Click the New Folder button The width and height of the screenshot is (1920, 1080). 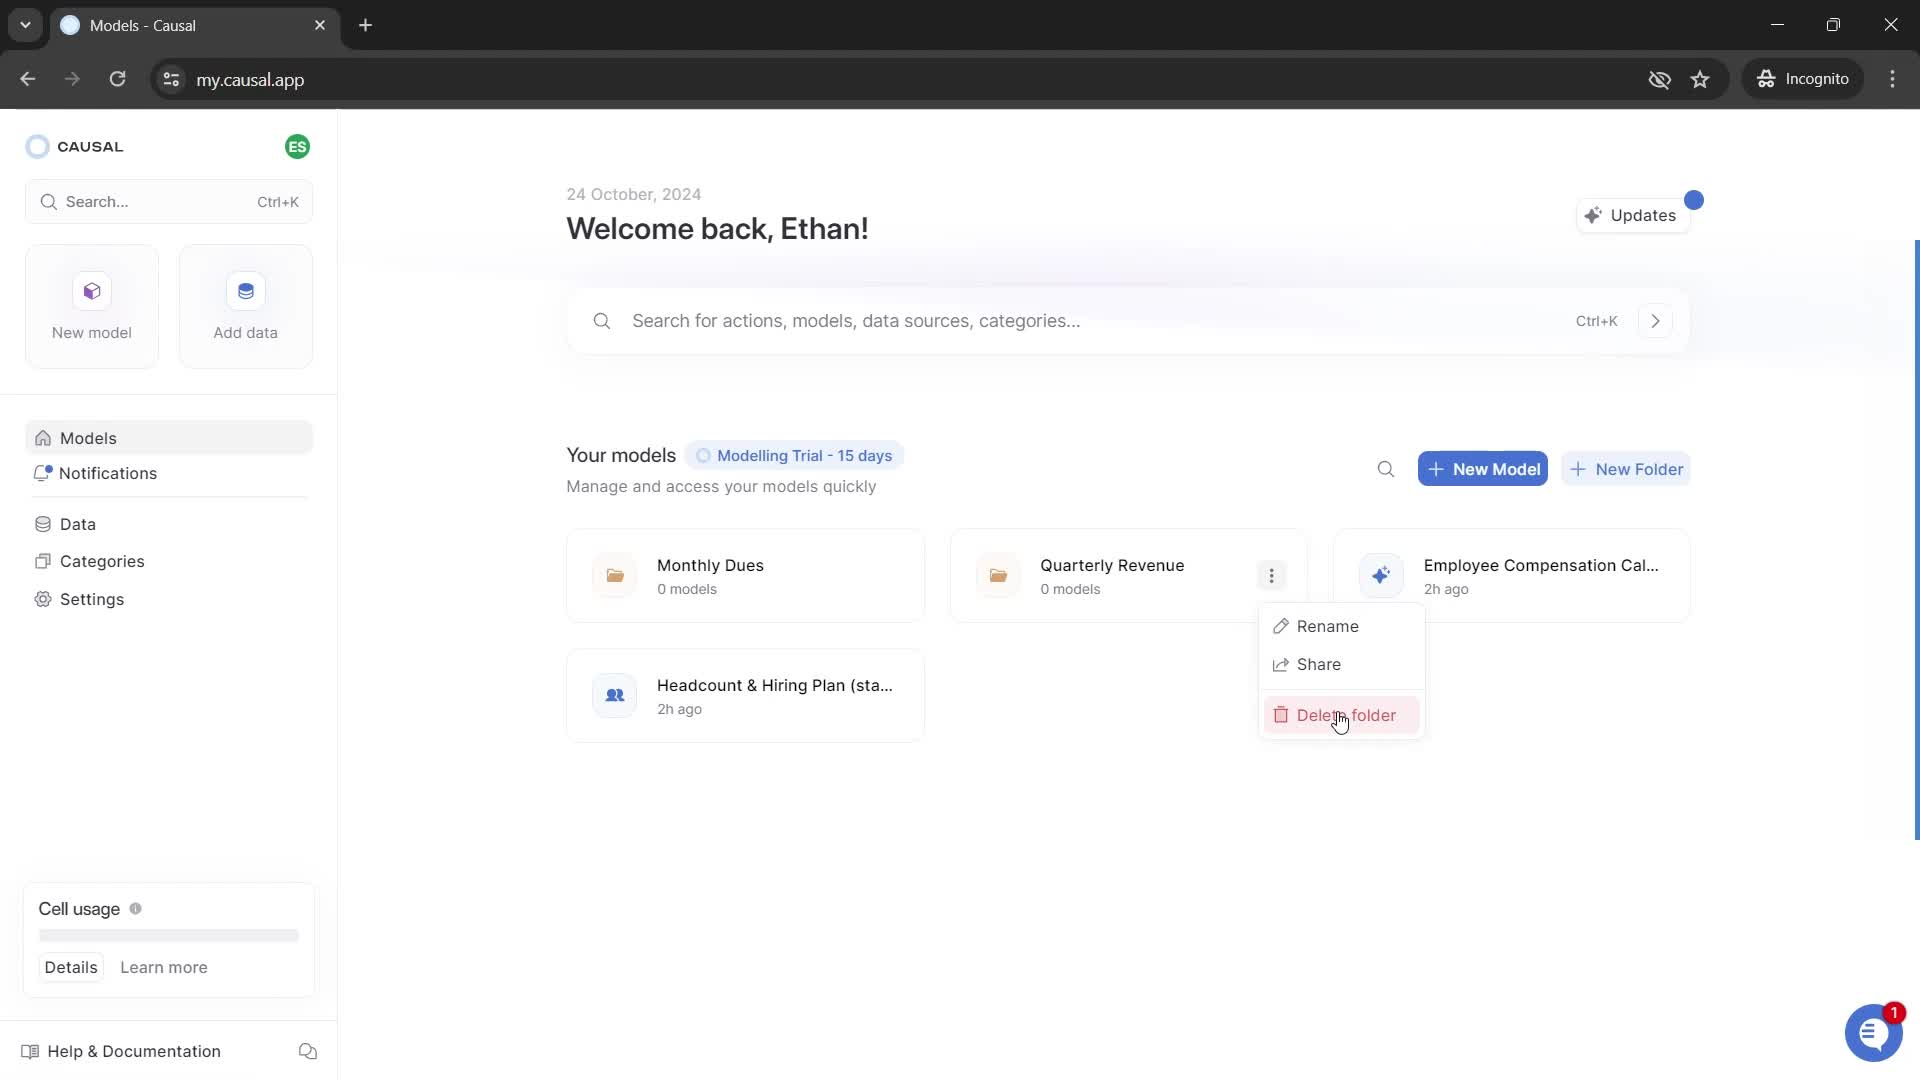tap(1627, 468)
